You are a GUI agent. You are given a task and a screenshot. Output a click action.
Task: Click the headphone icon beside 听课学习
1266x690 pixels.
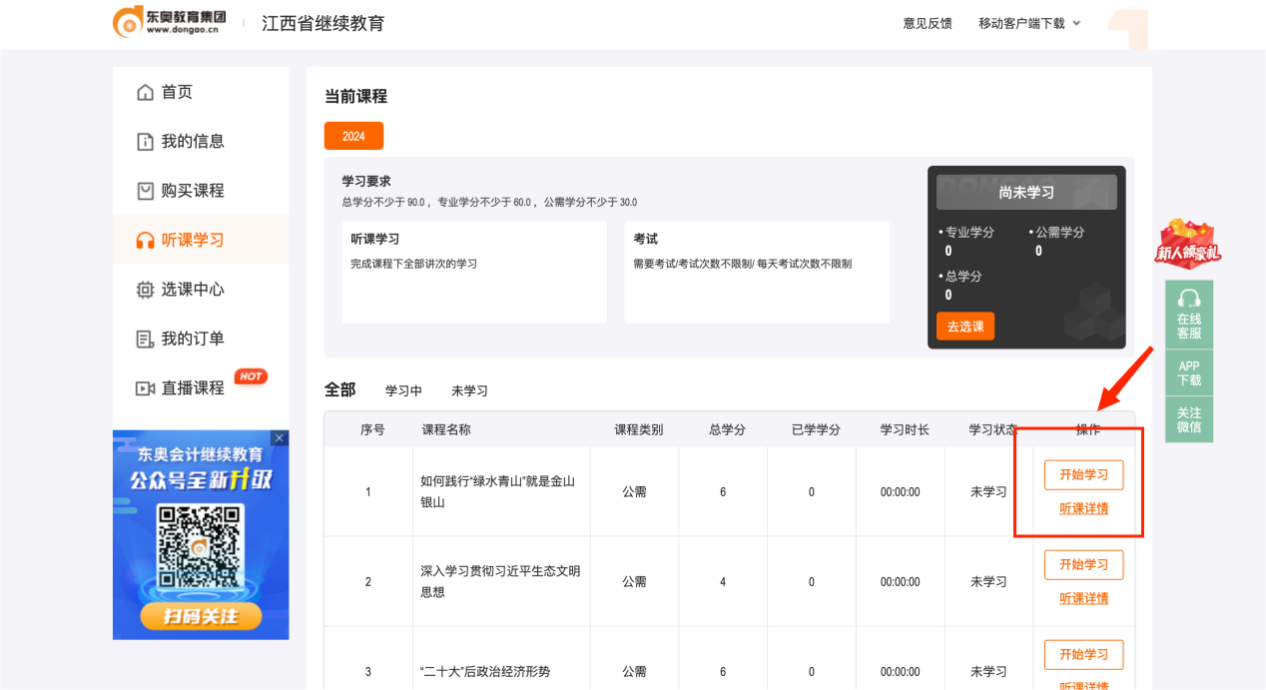145,240
